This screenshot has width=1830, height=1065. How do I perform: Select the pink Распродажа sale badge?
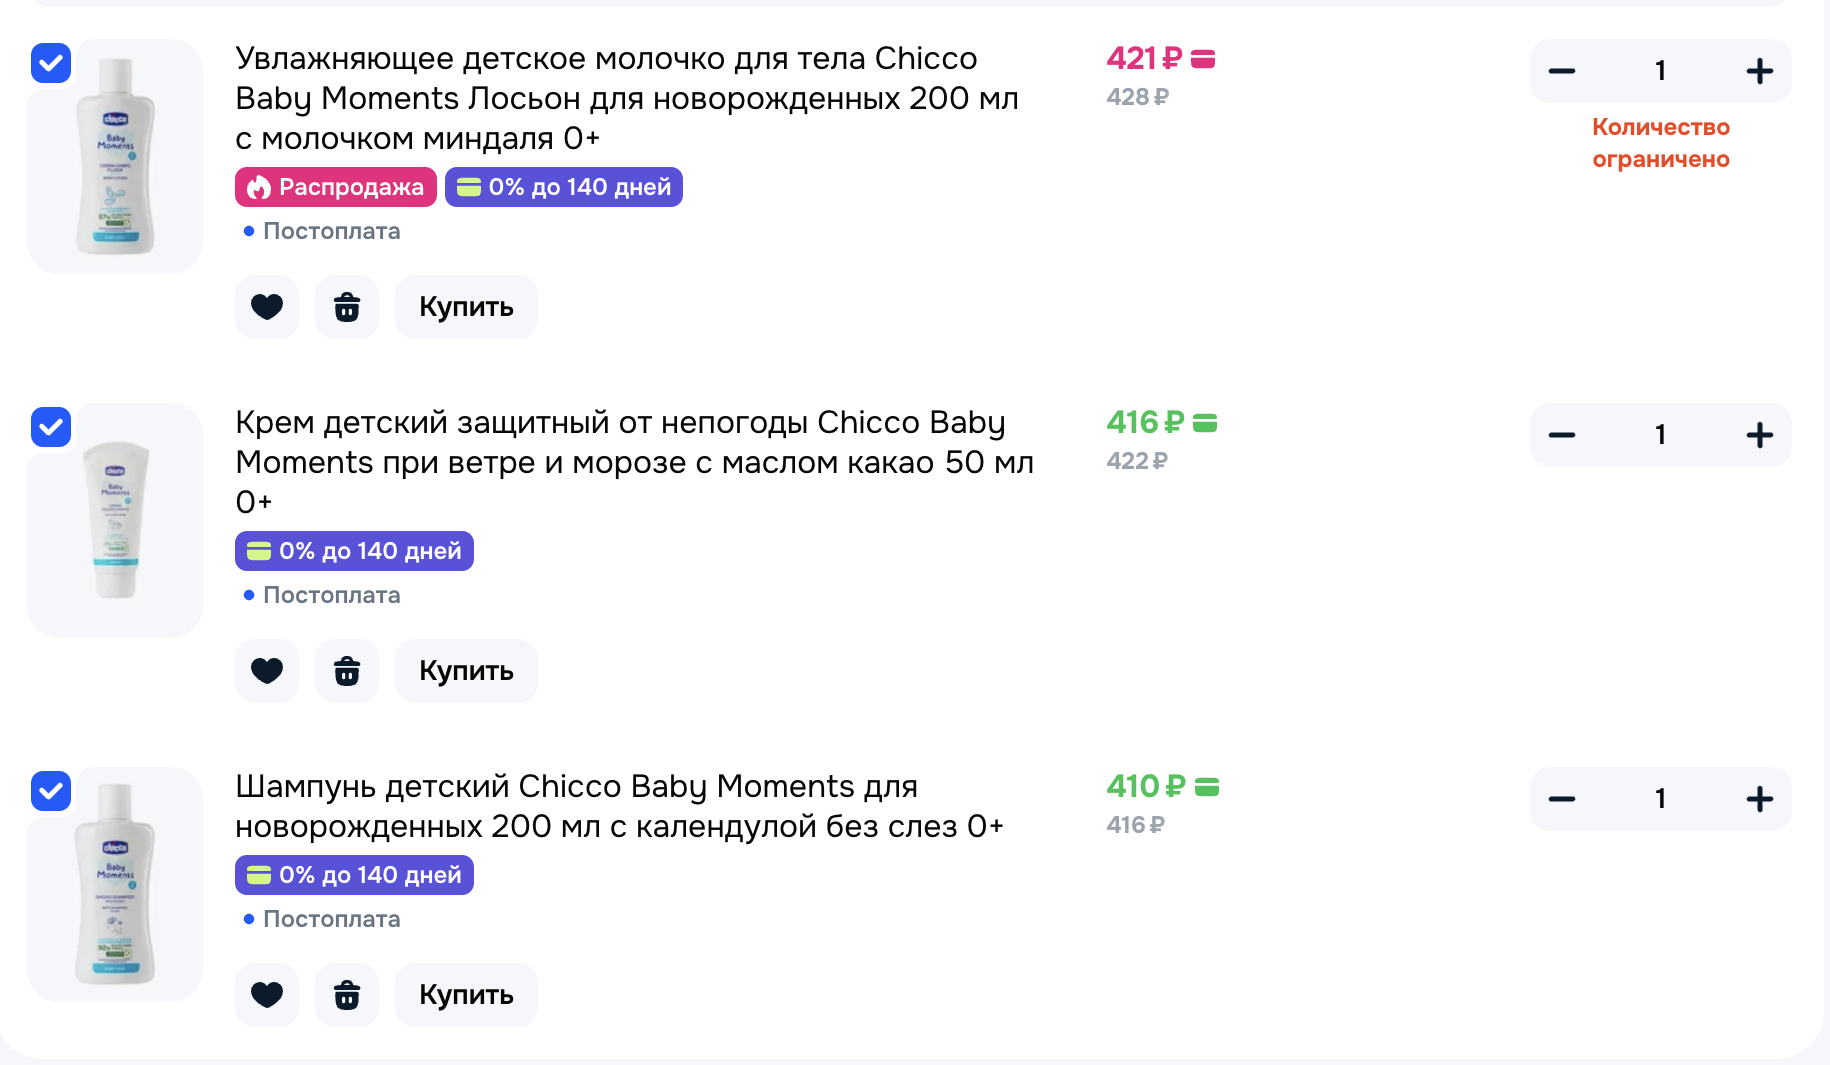tap(336, 187)
